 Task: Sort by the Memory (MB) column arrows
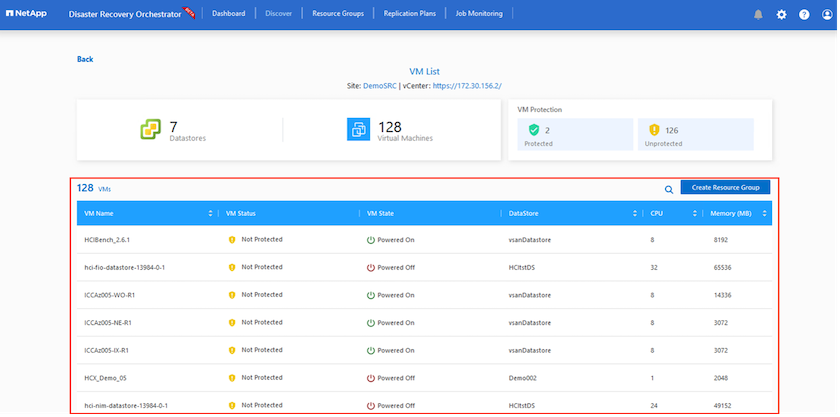point(764,213)
